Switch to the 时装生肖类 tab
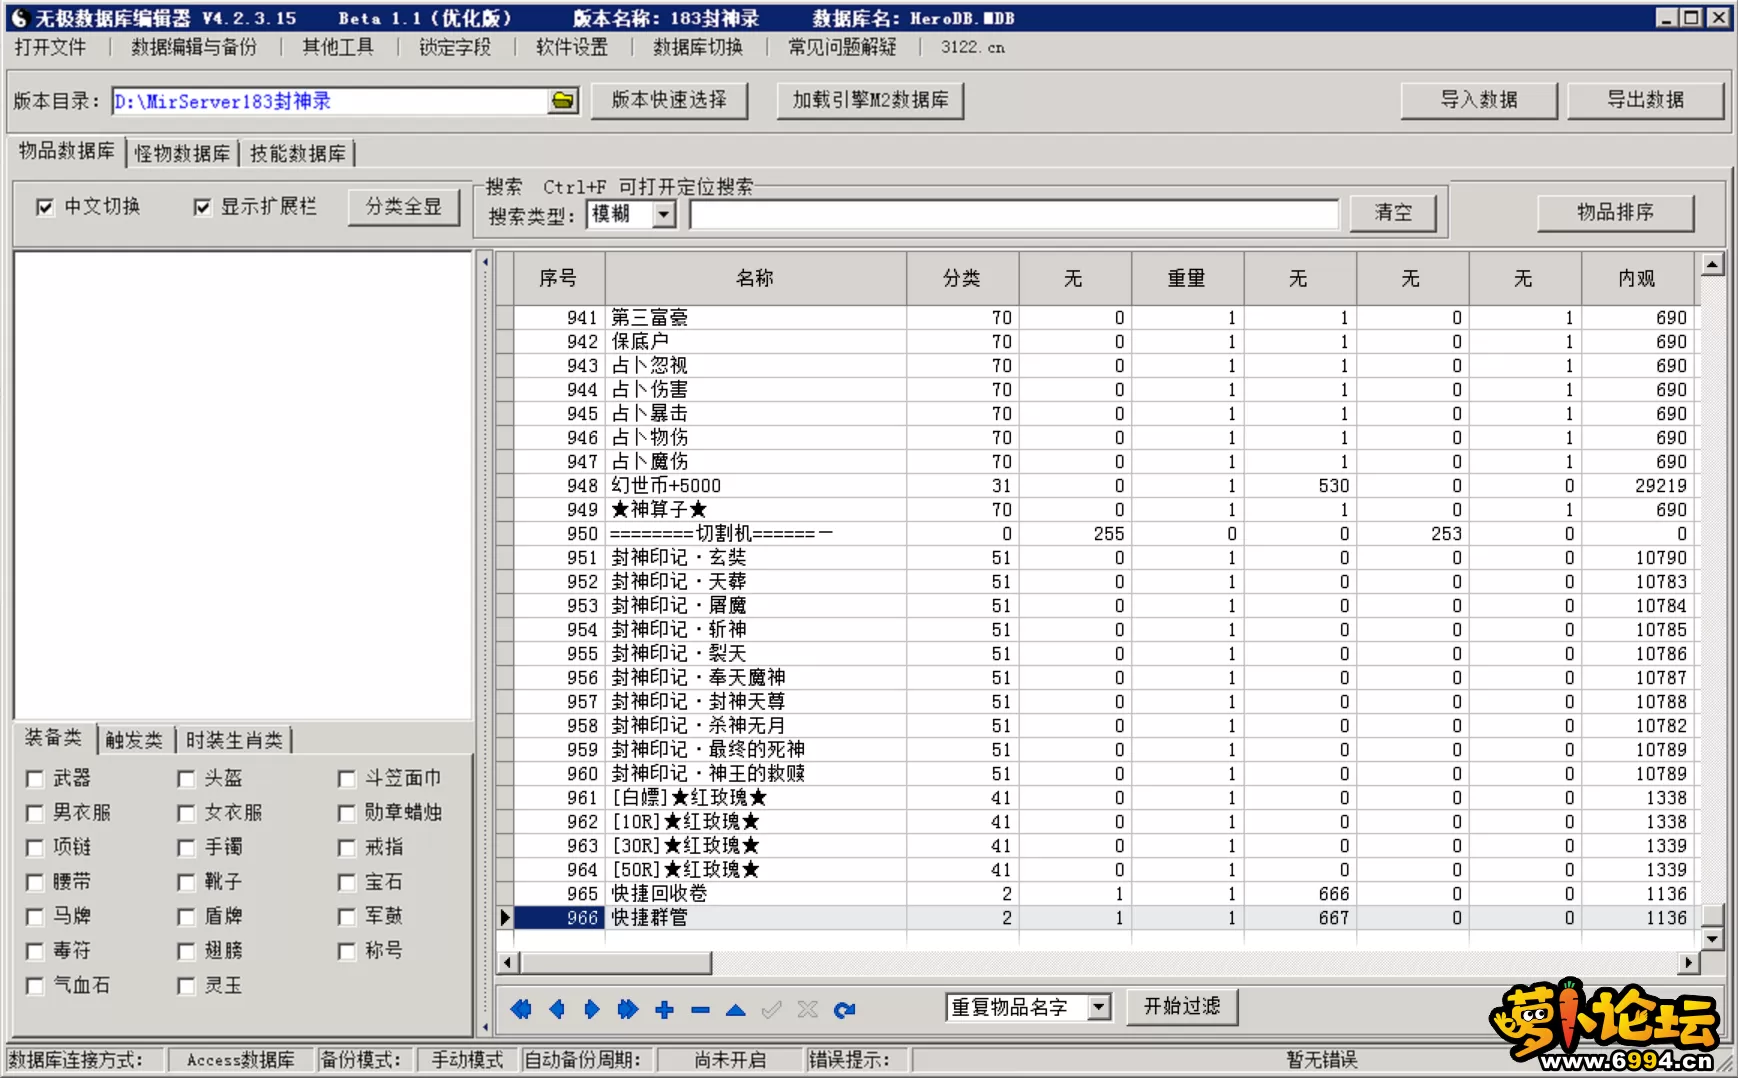The height and width of the screenshot is (1078, 1738). point(234,740)
